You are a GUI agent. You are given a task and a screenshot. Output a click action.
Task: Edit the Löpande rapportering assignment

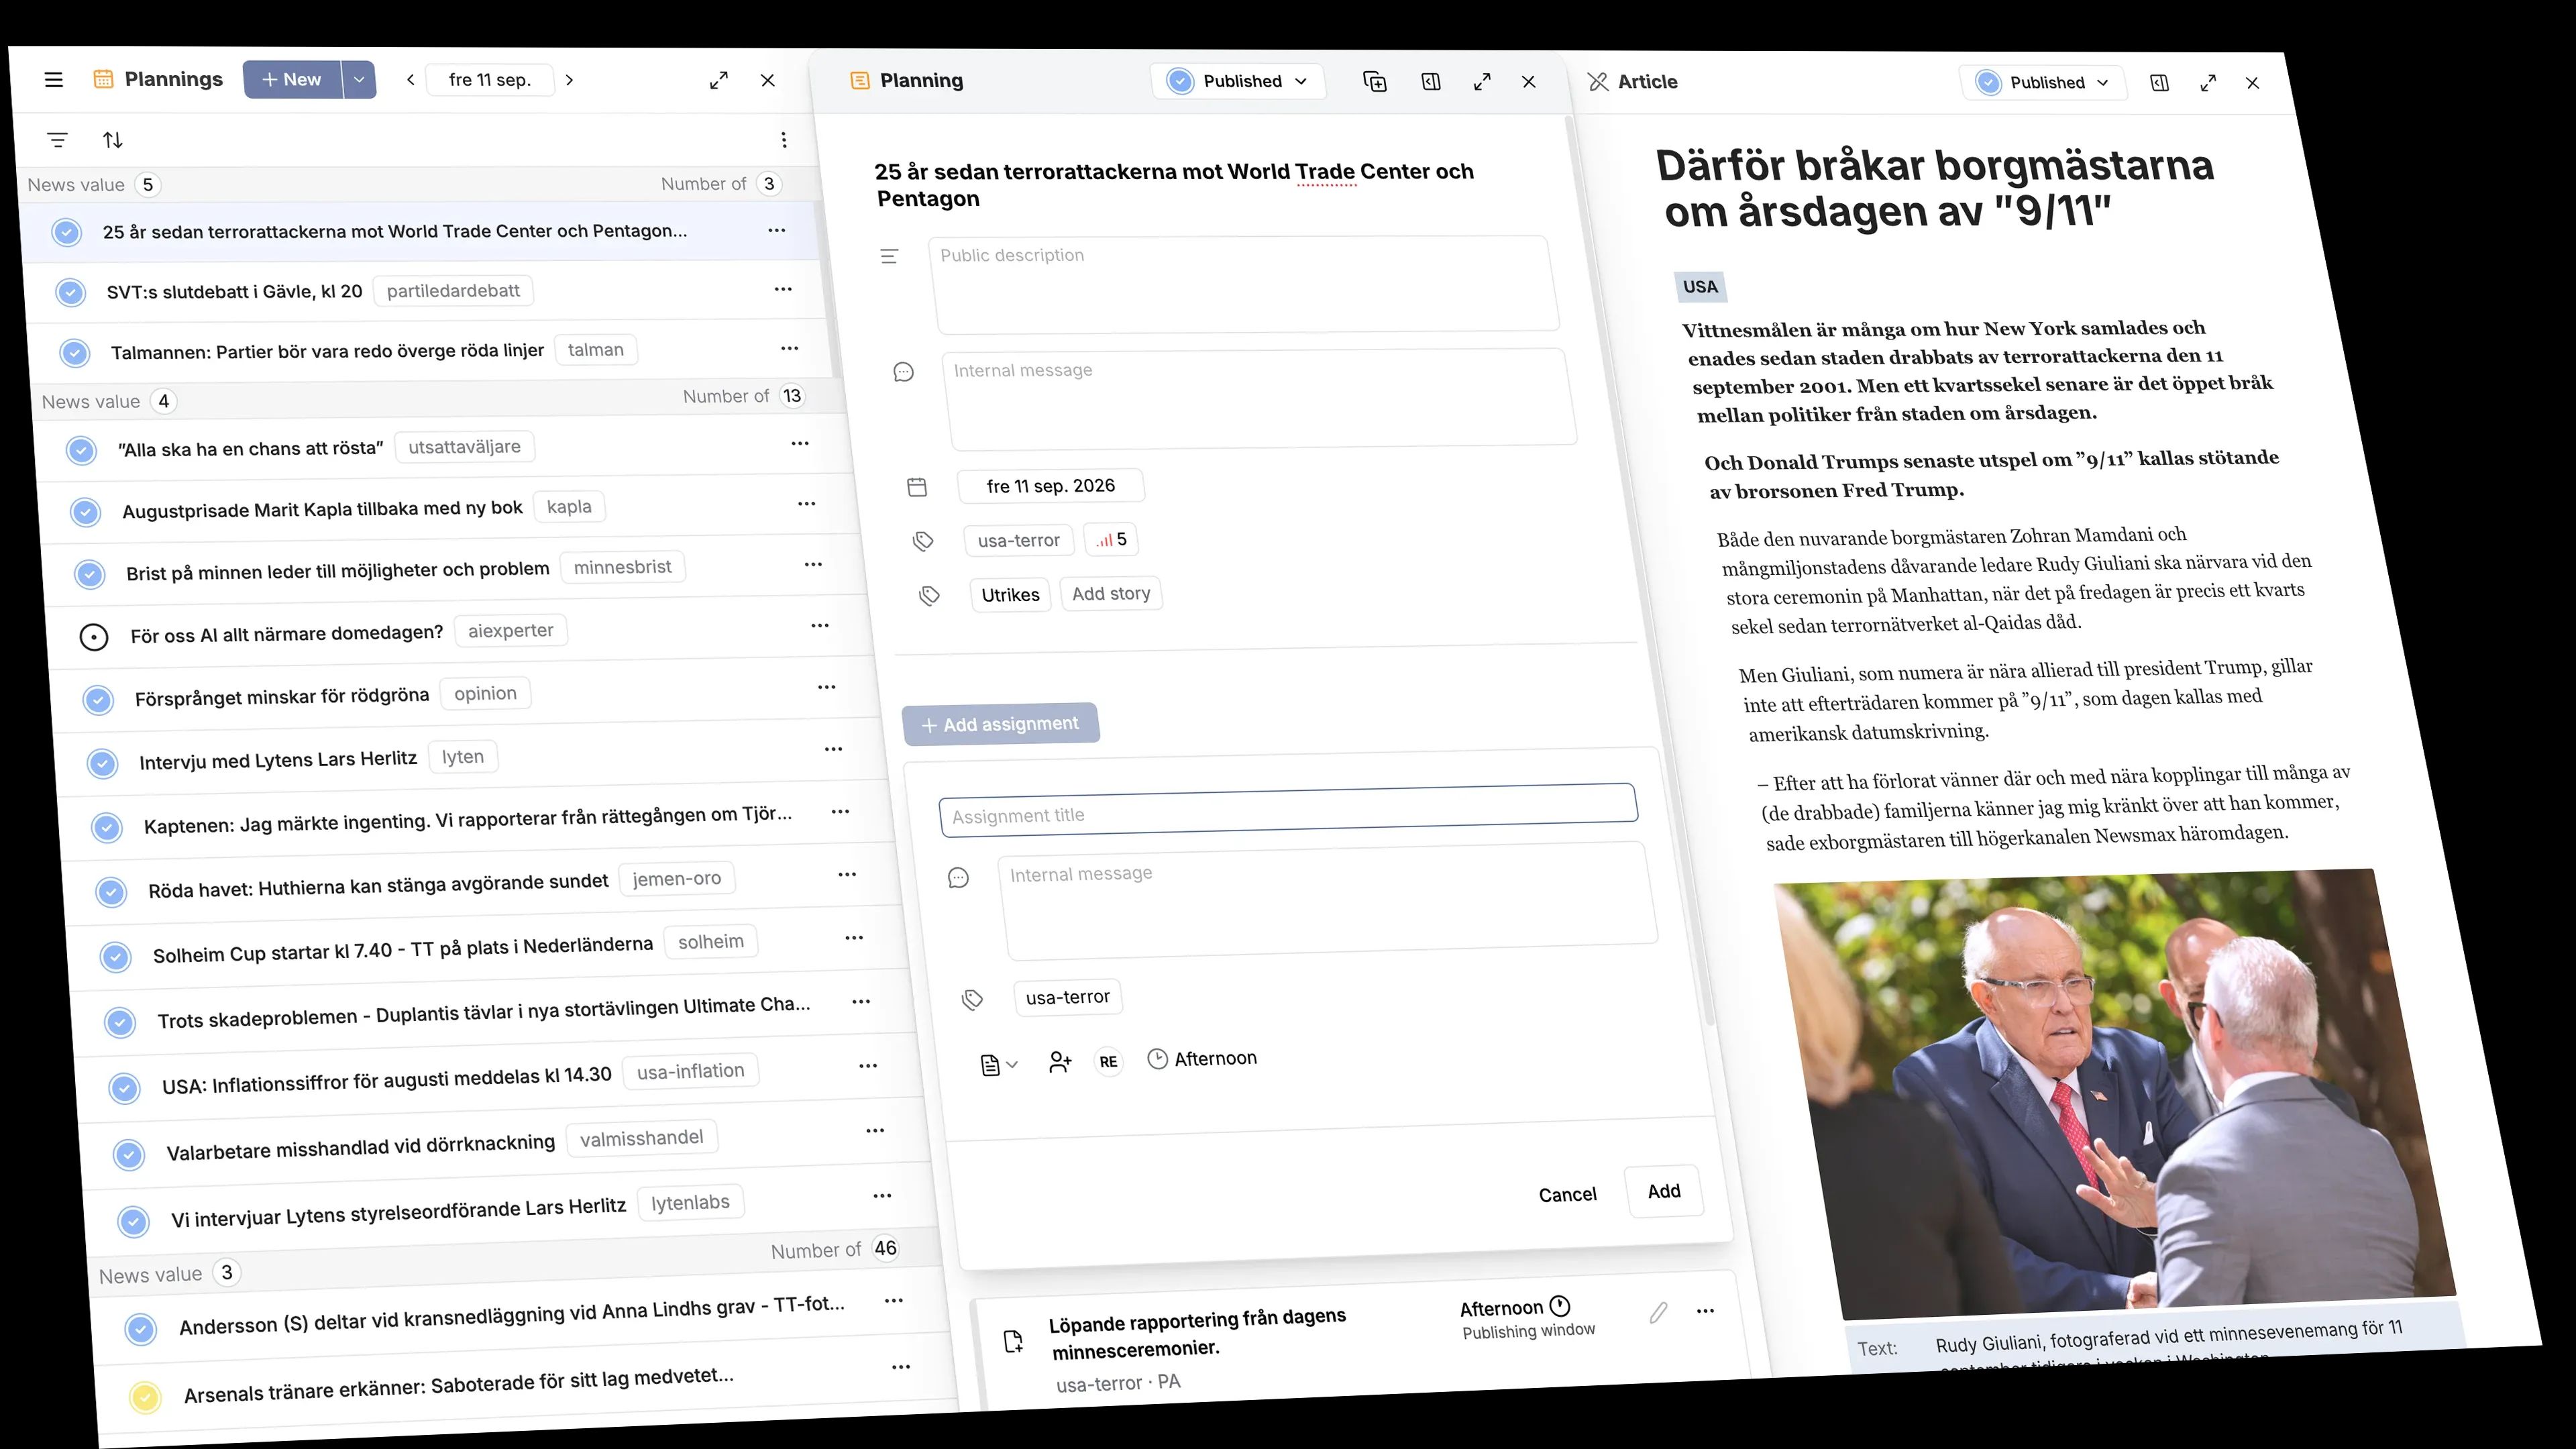pyautogui.click(x=1658, y=1312)
